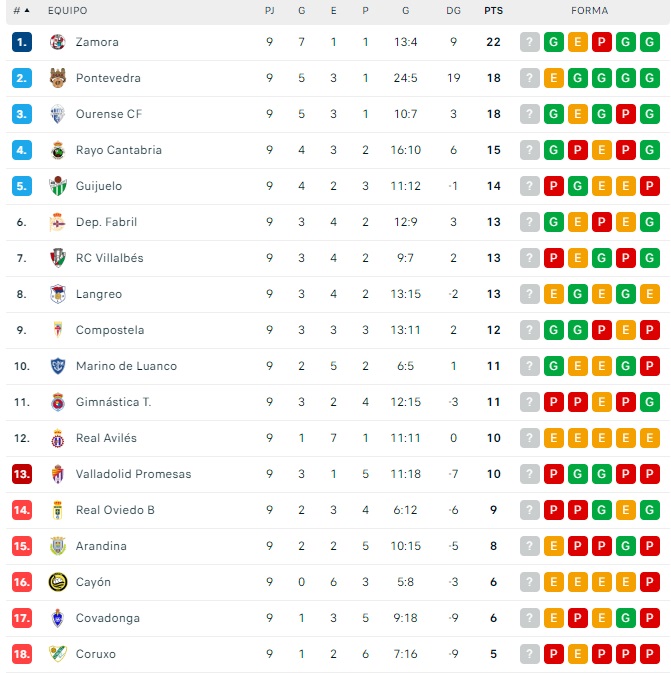
Task: Click the Rayo Cantabria crest icon
Action: click(x=57, y=150)
